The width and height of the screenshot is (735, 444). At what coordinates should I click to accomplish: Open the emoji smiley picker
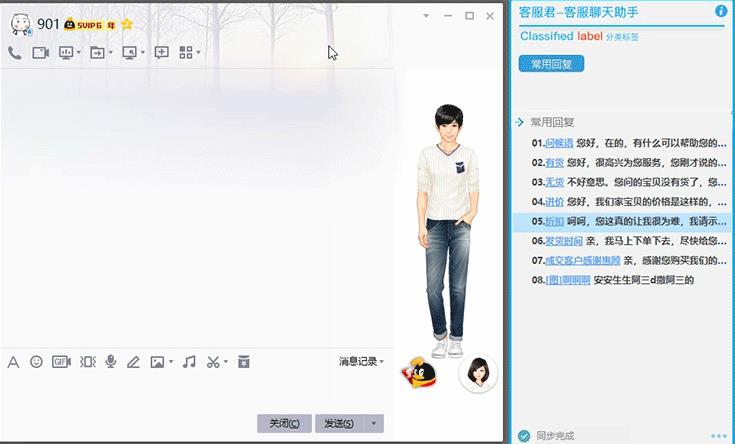(x=36, y=361)
